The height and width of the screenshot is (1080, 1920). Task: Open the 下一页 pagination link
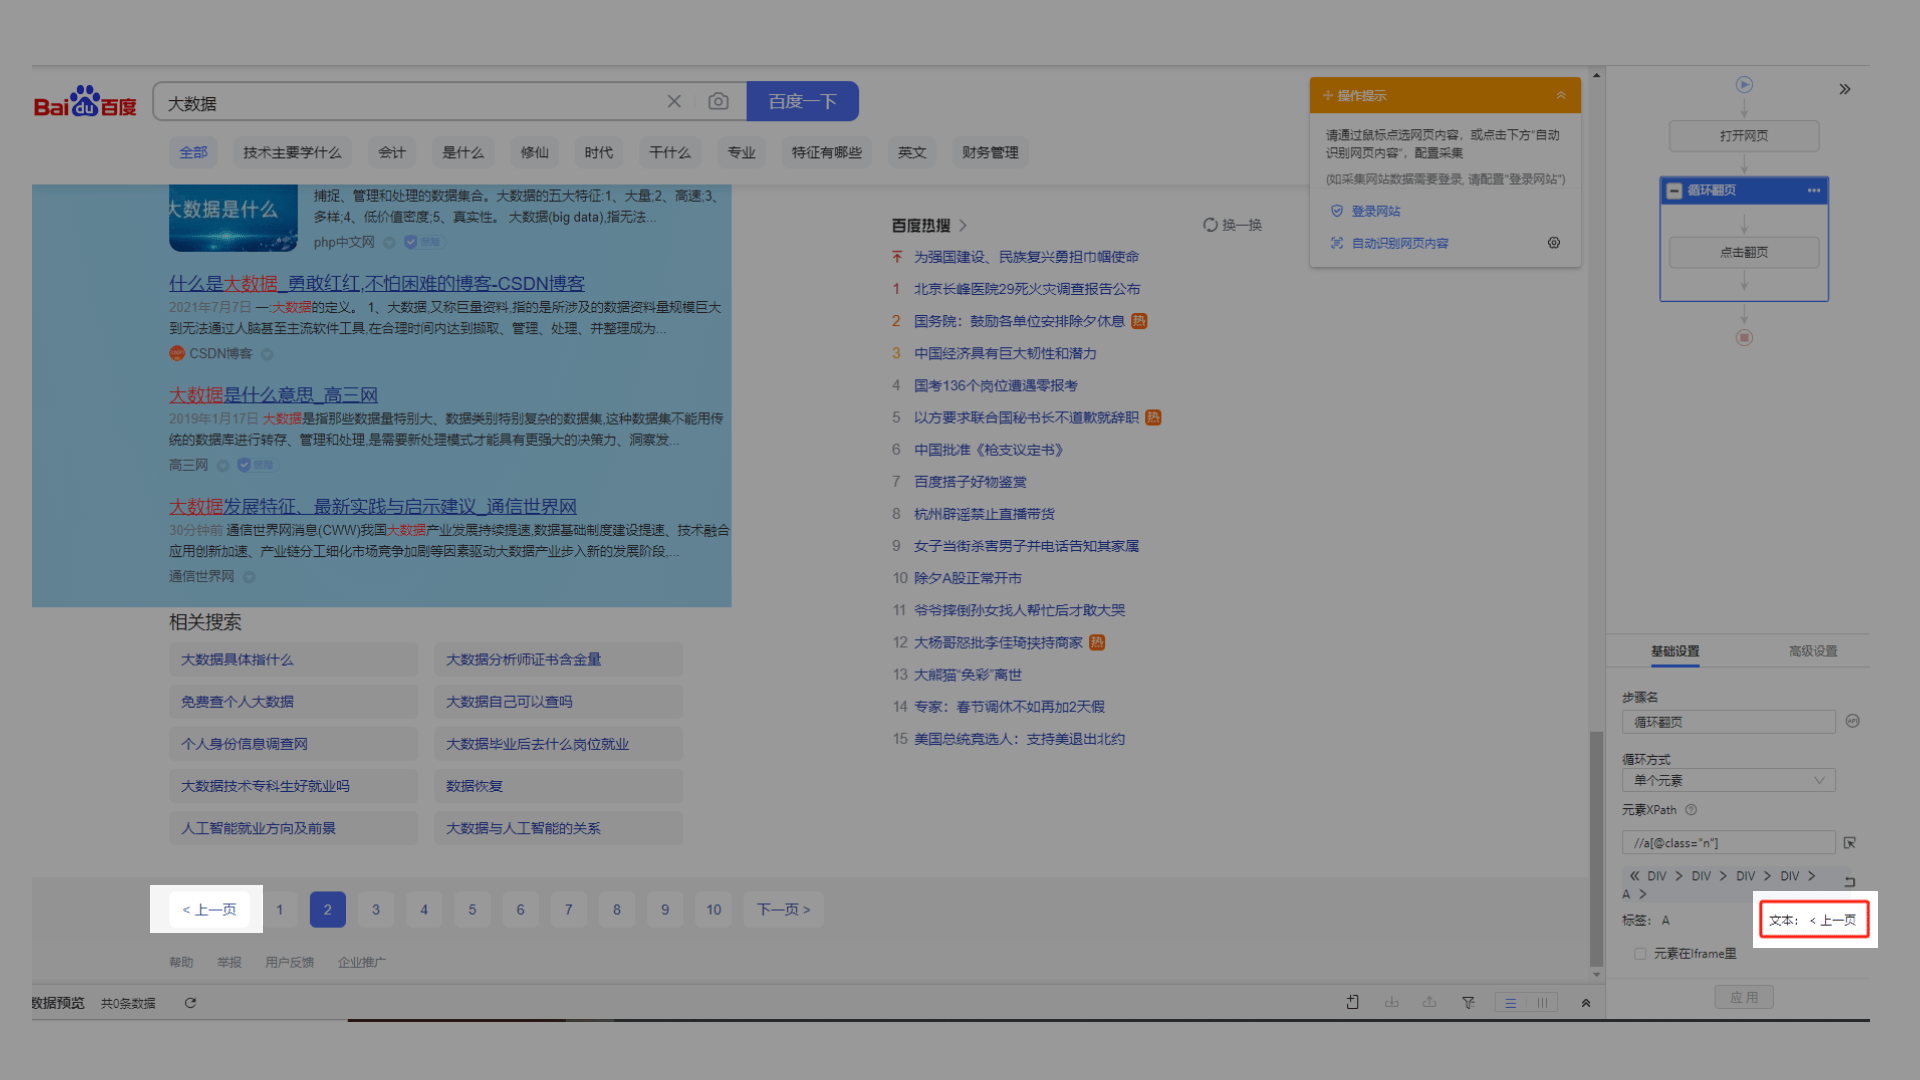(783, 909)
